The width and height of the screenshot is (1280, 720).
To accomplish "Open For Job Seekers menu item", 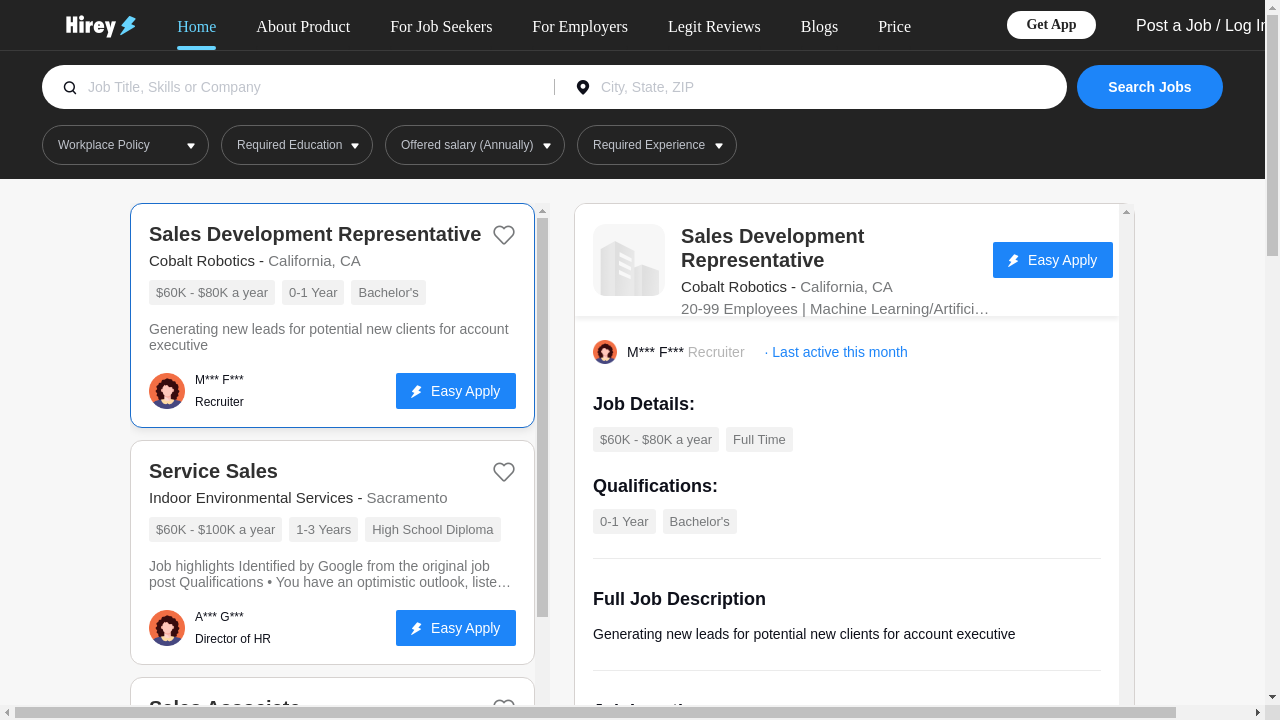I will [x=441, y=27].
